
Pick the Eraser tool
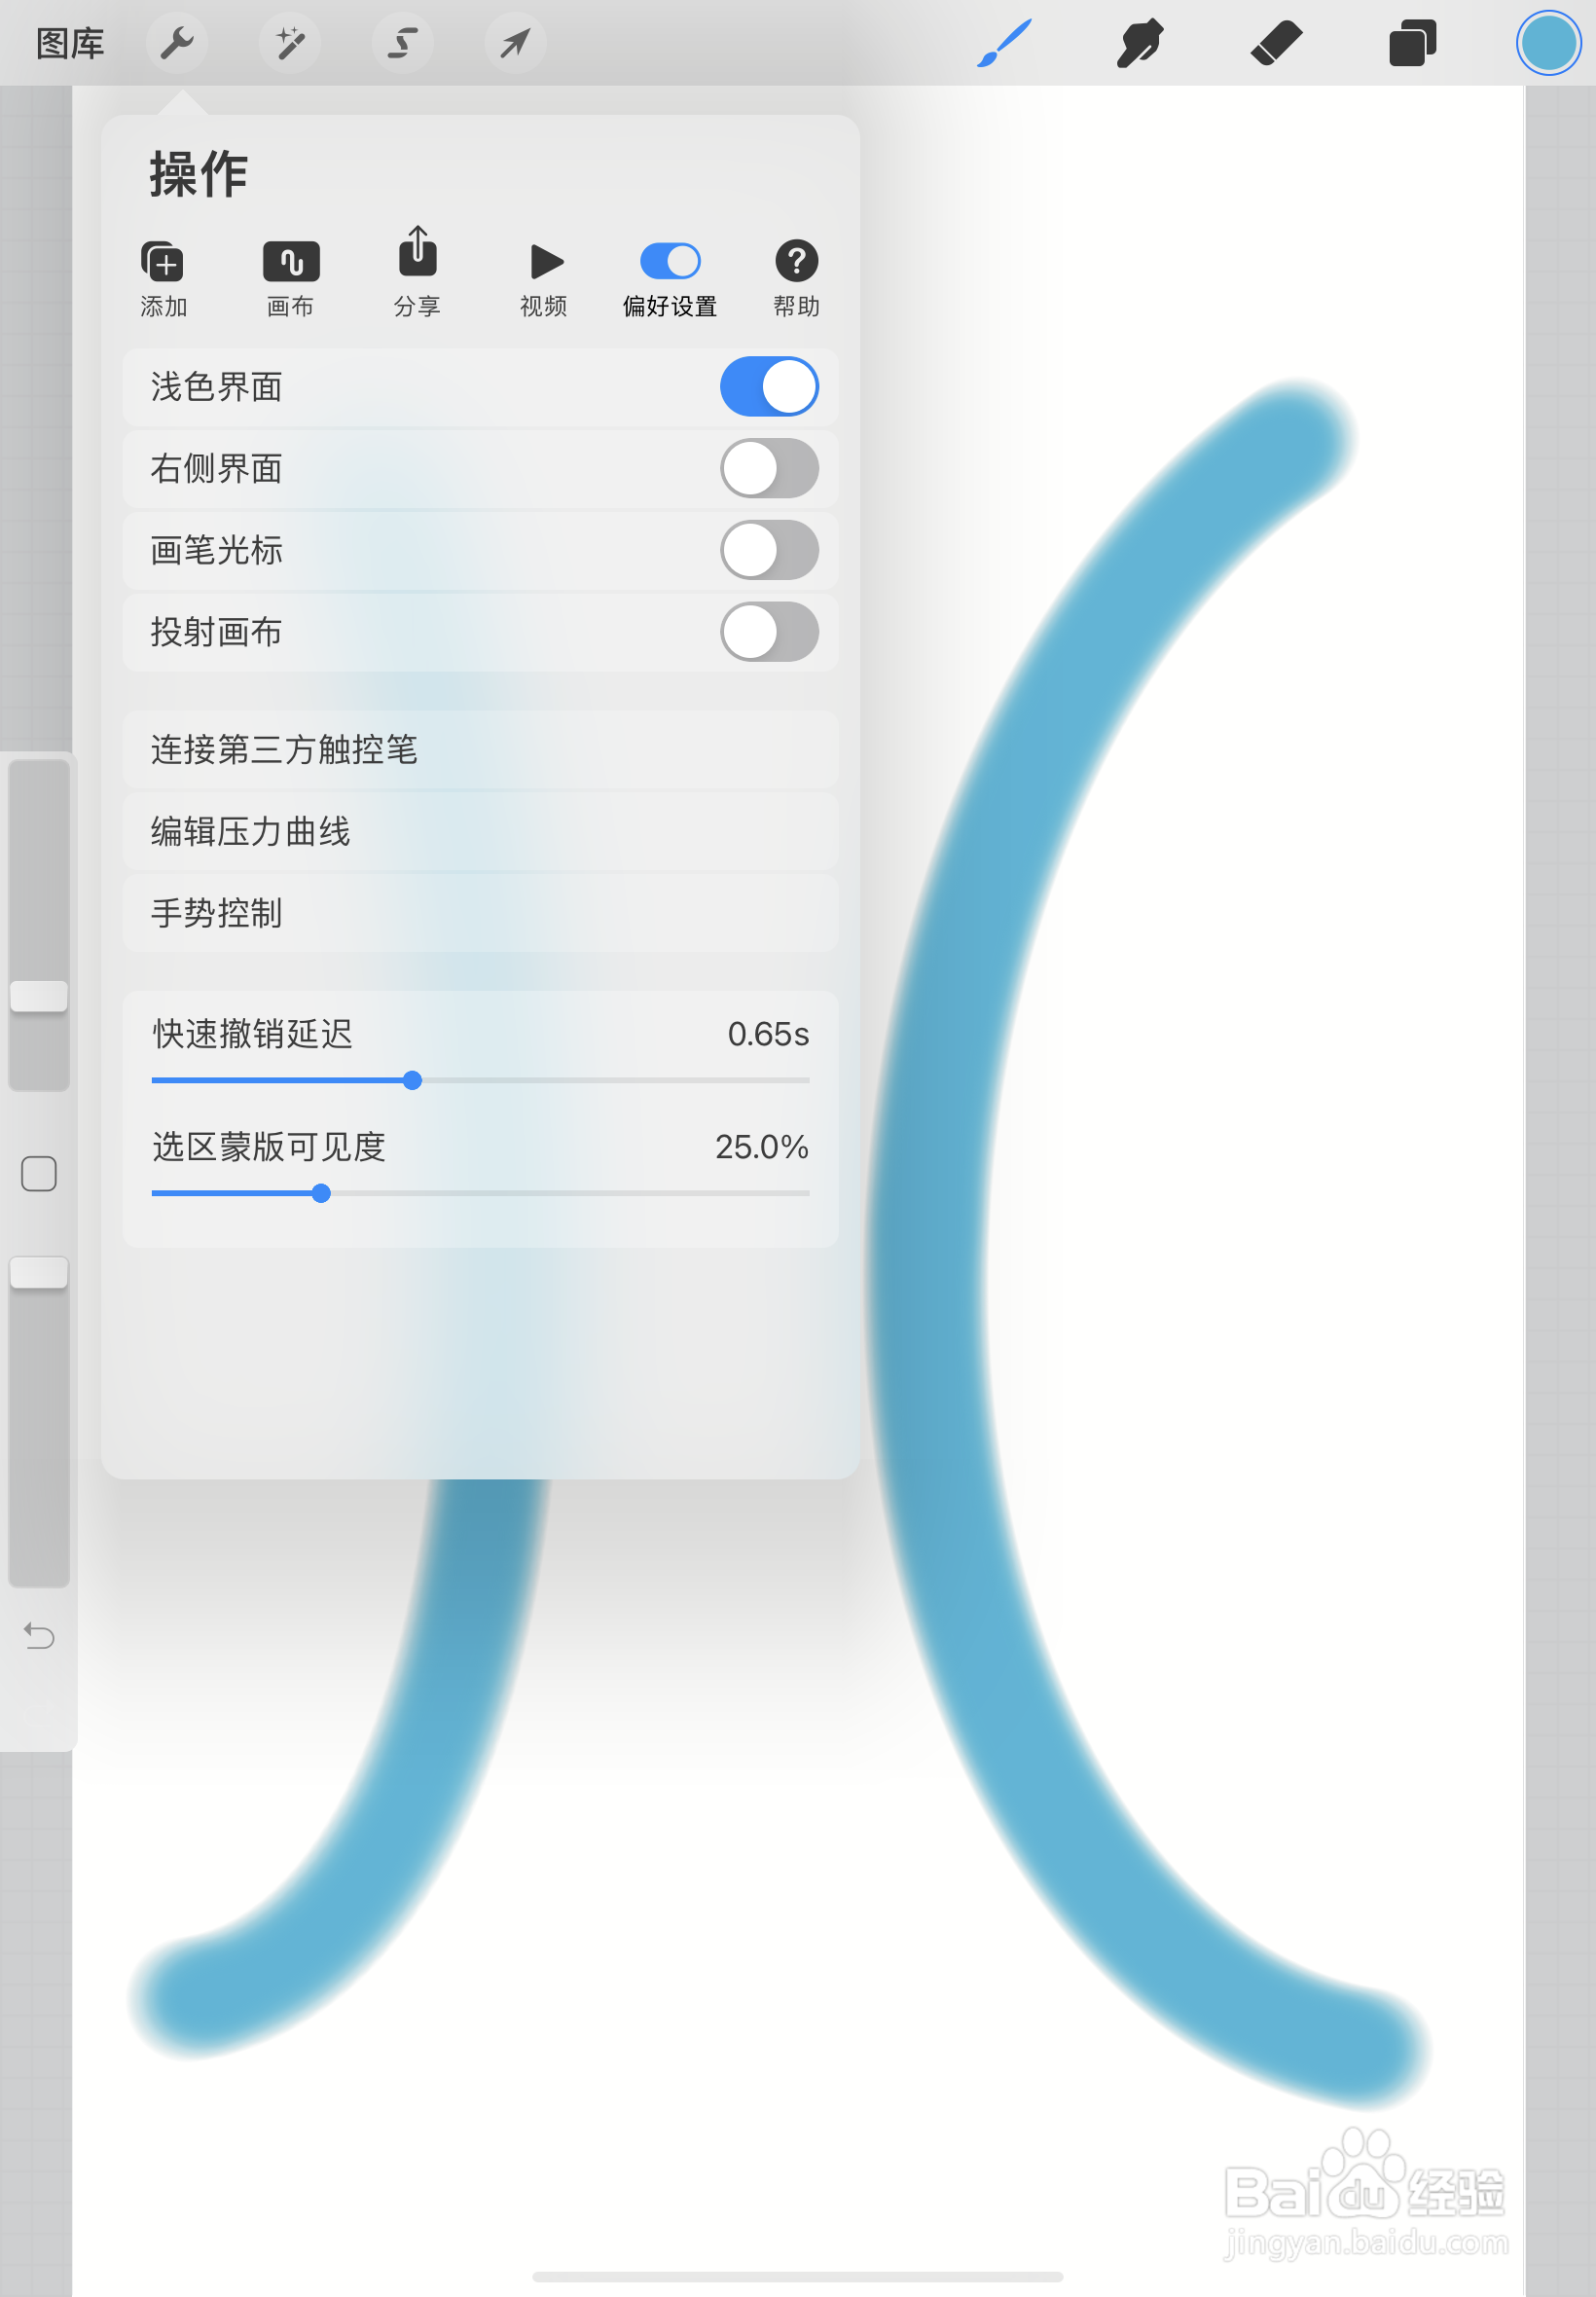point(1276,43)
